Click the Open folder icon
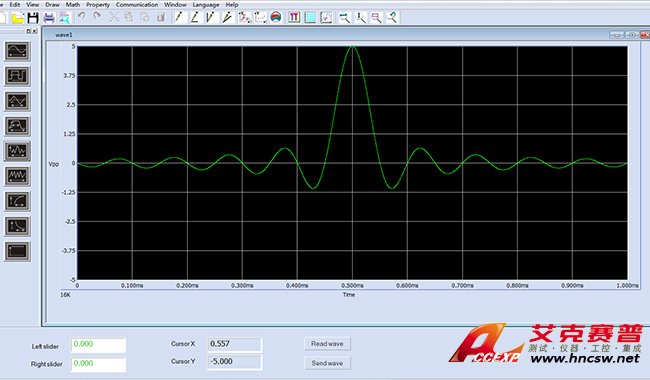 coord(18,17)
